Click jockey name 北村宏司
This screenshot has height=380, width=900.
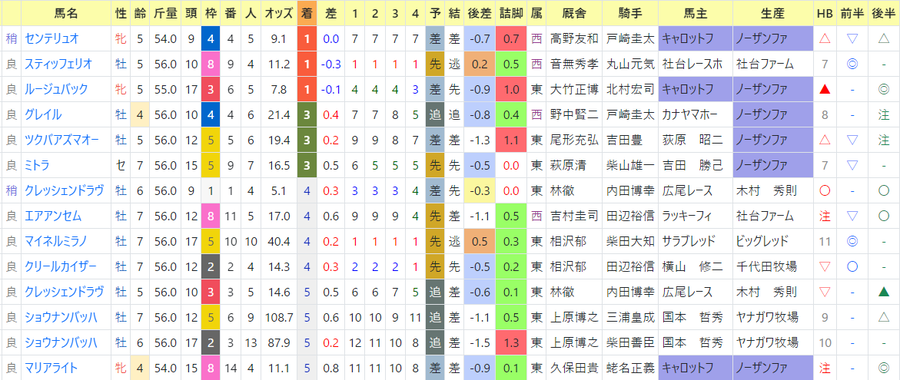tap(630, 90)
